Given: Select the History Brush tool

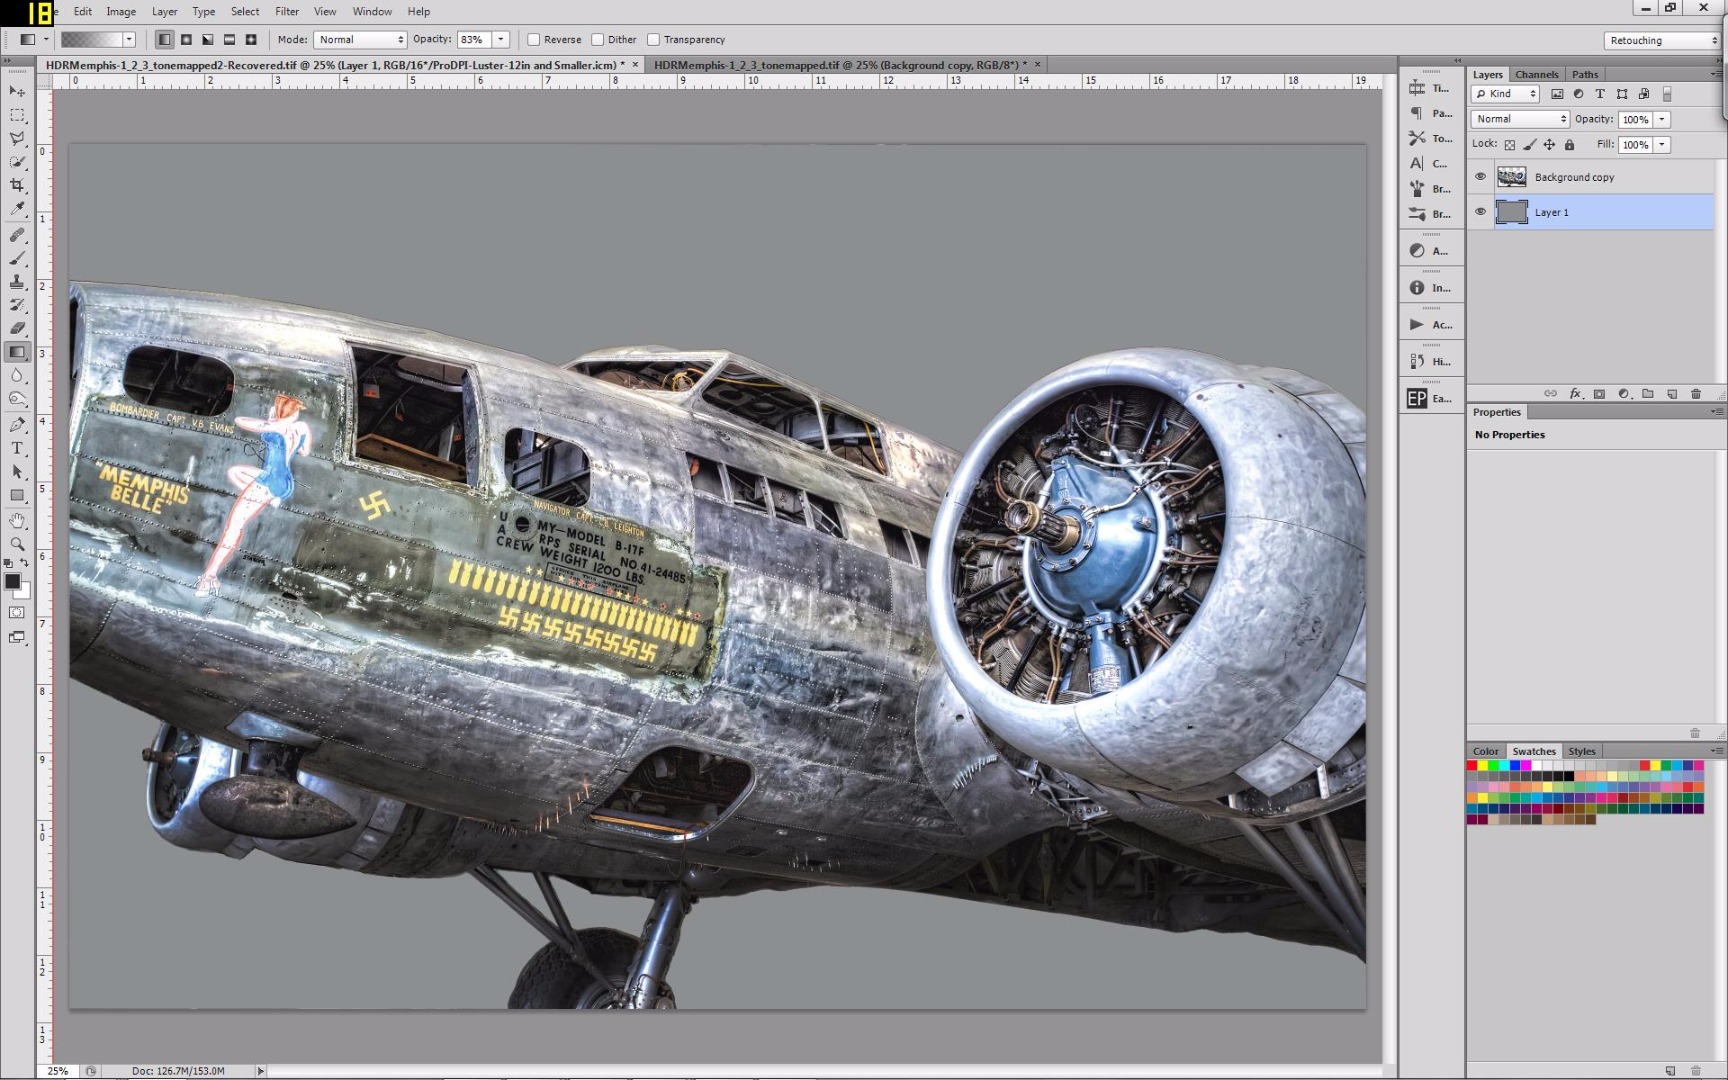Looking at the screenshot, I should pos(17,305).
